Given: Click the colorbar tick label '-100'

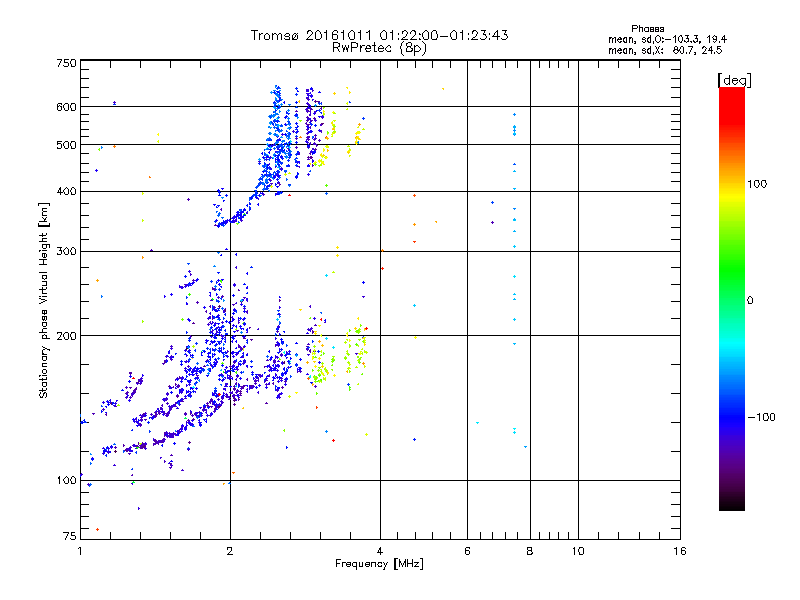Looking at the screenshot, I should click(x=761, y=417).
